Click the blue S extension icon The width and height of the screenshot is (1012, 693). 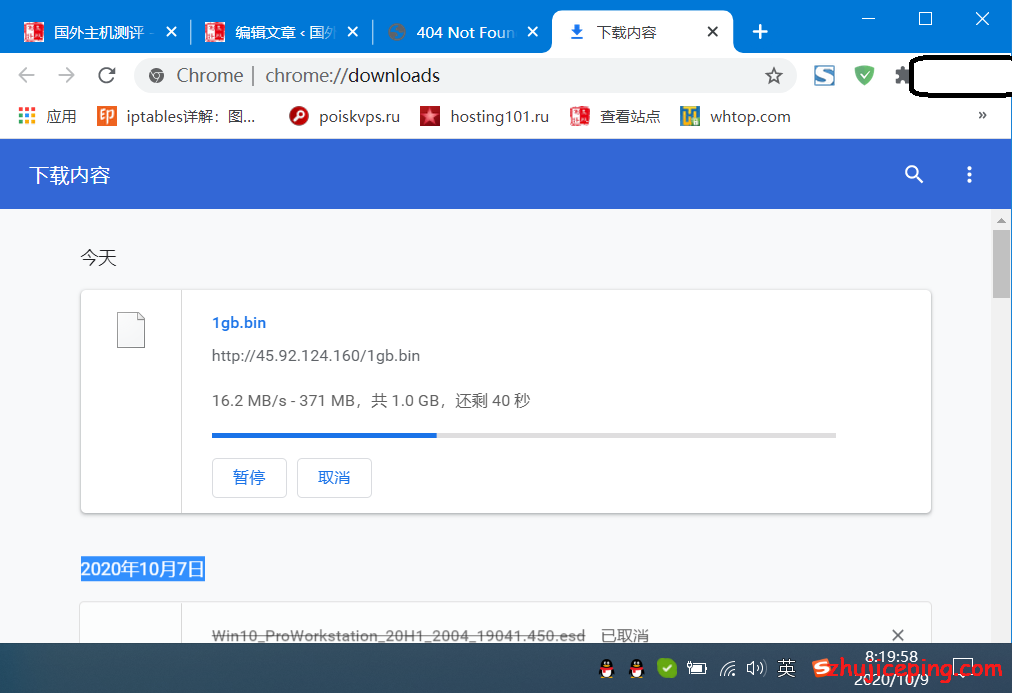coord(824,76)
